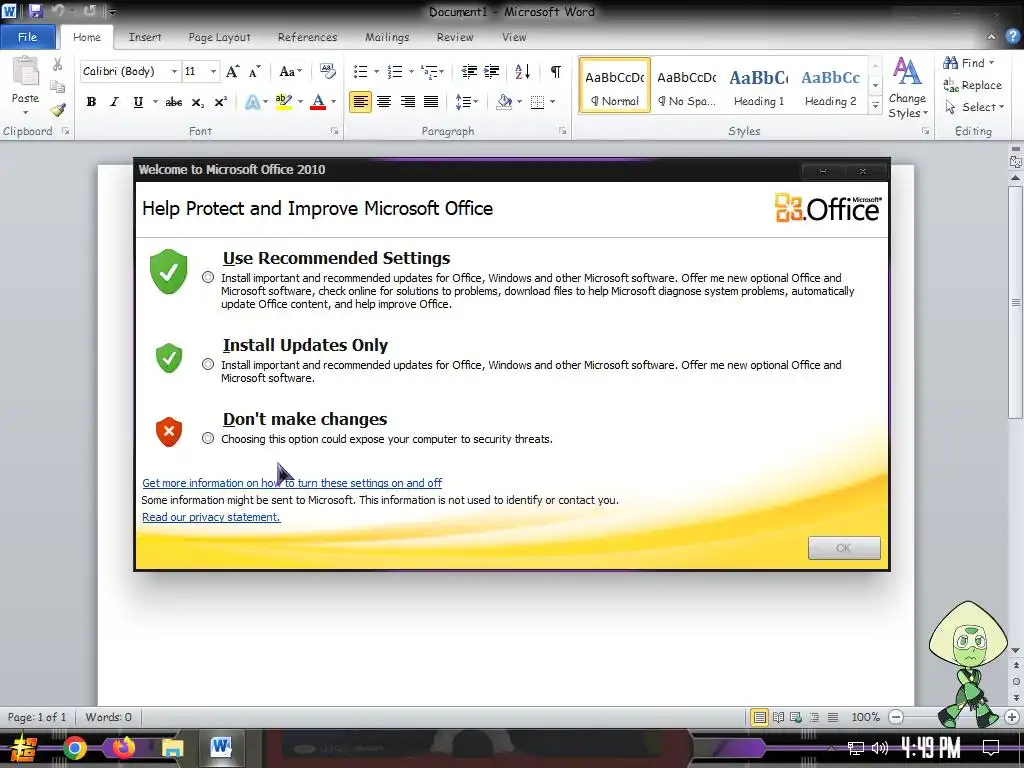
Task: Open the File tab
Action: (x=27, y=37)
